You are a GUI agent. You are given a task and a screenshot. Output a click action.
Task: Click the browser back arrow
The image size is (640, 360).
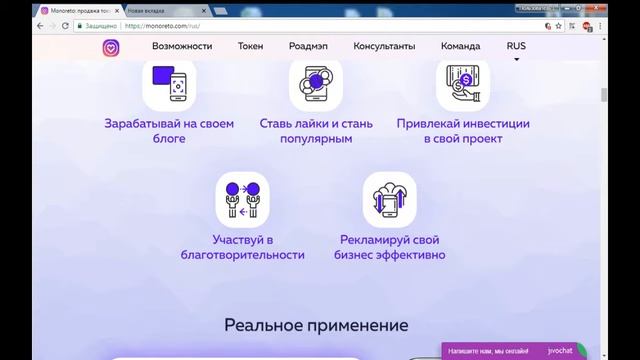tap(40, 26)
